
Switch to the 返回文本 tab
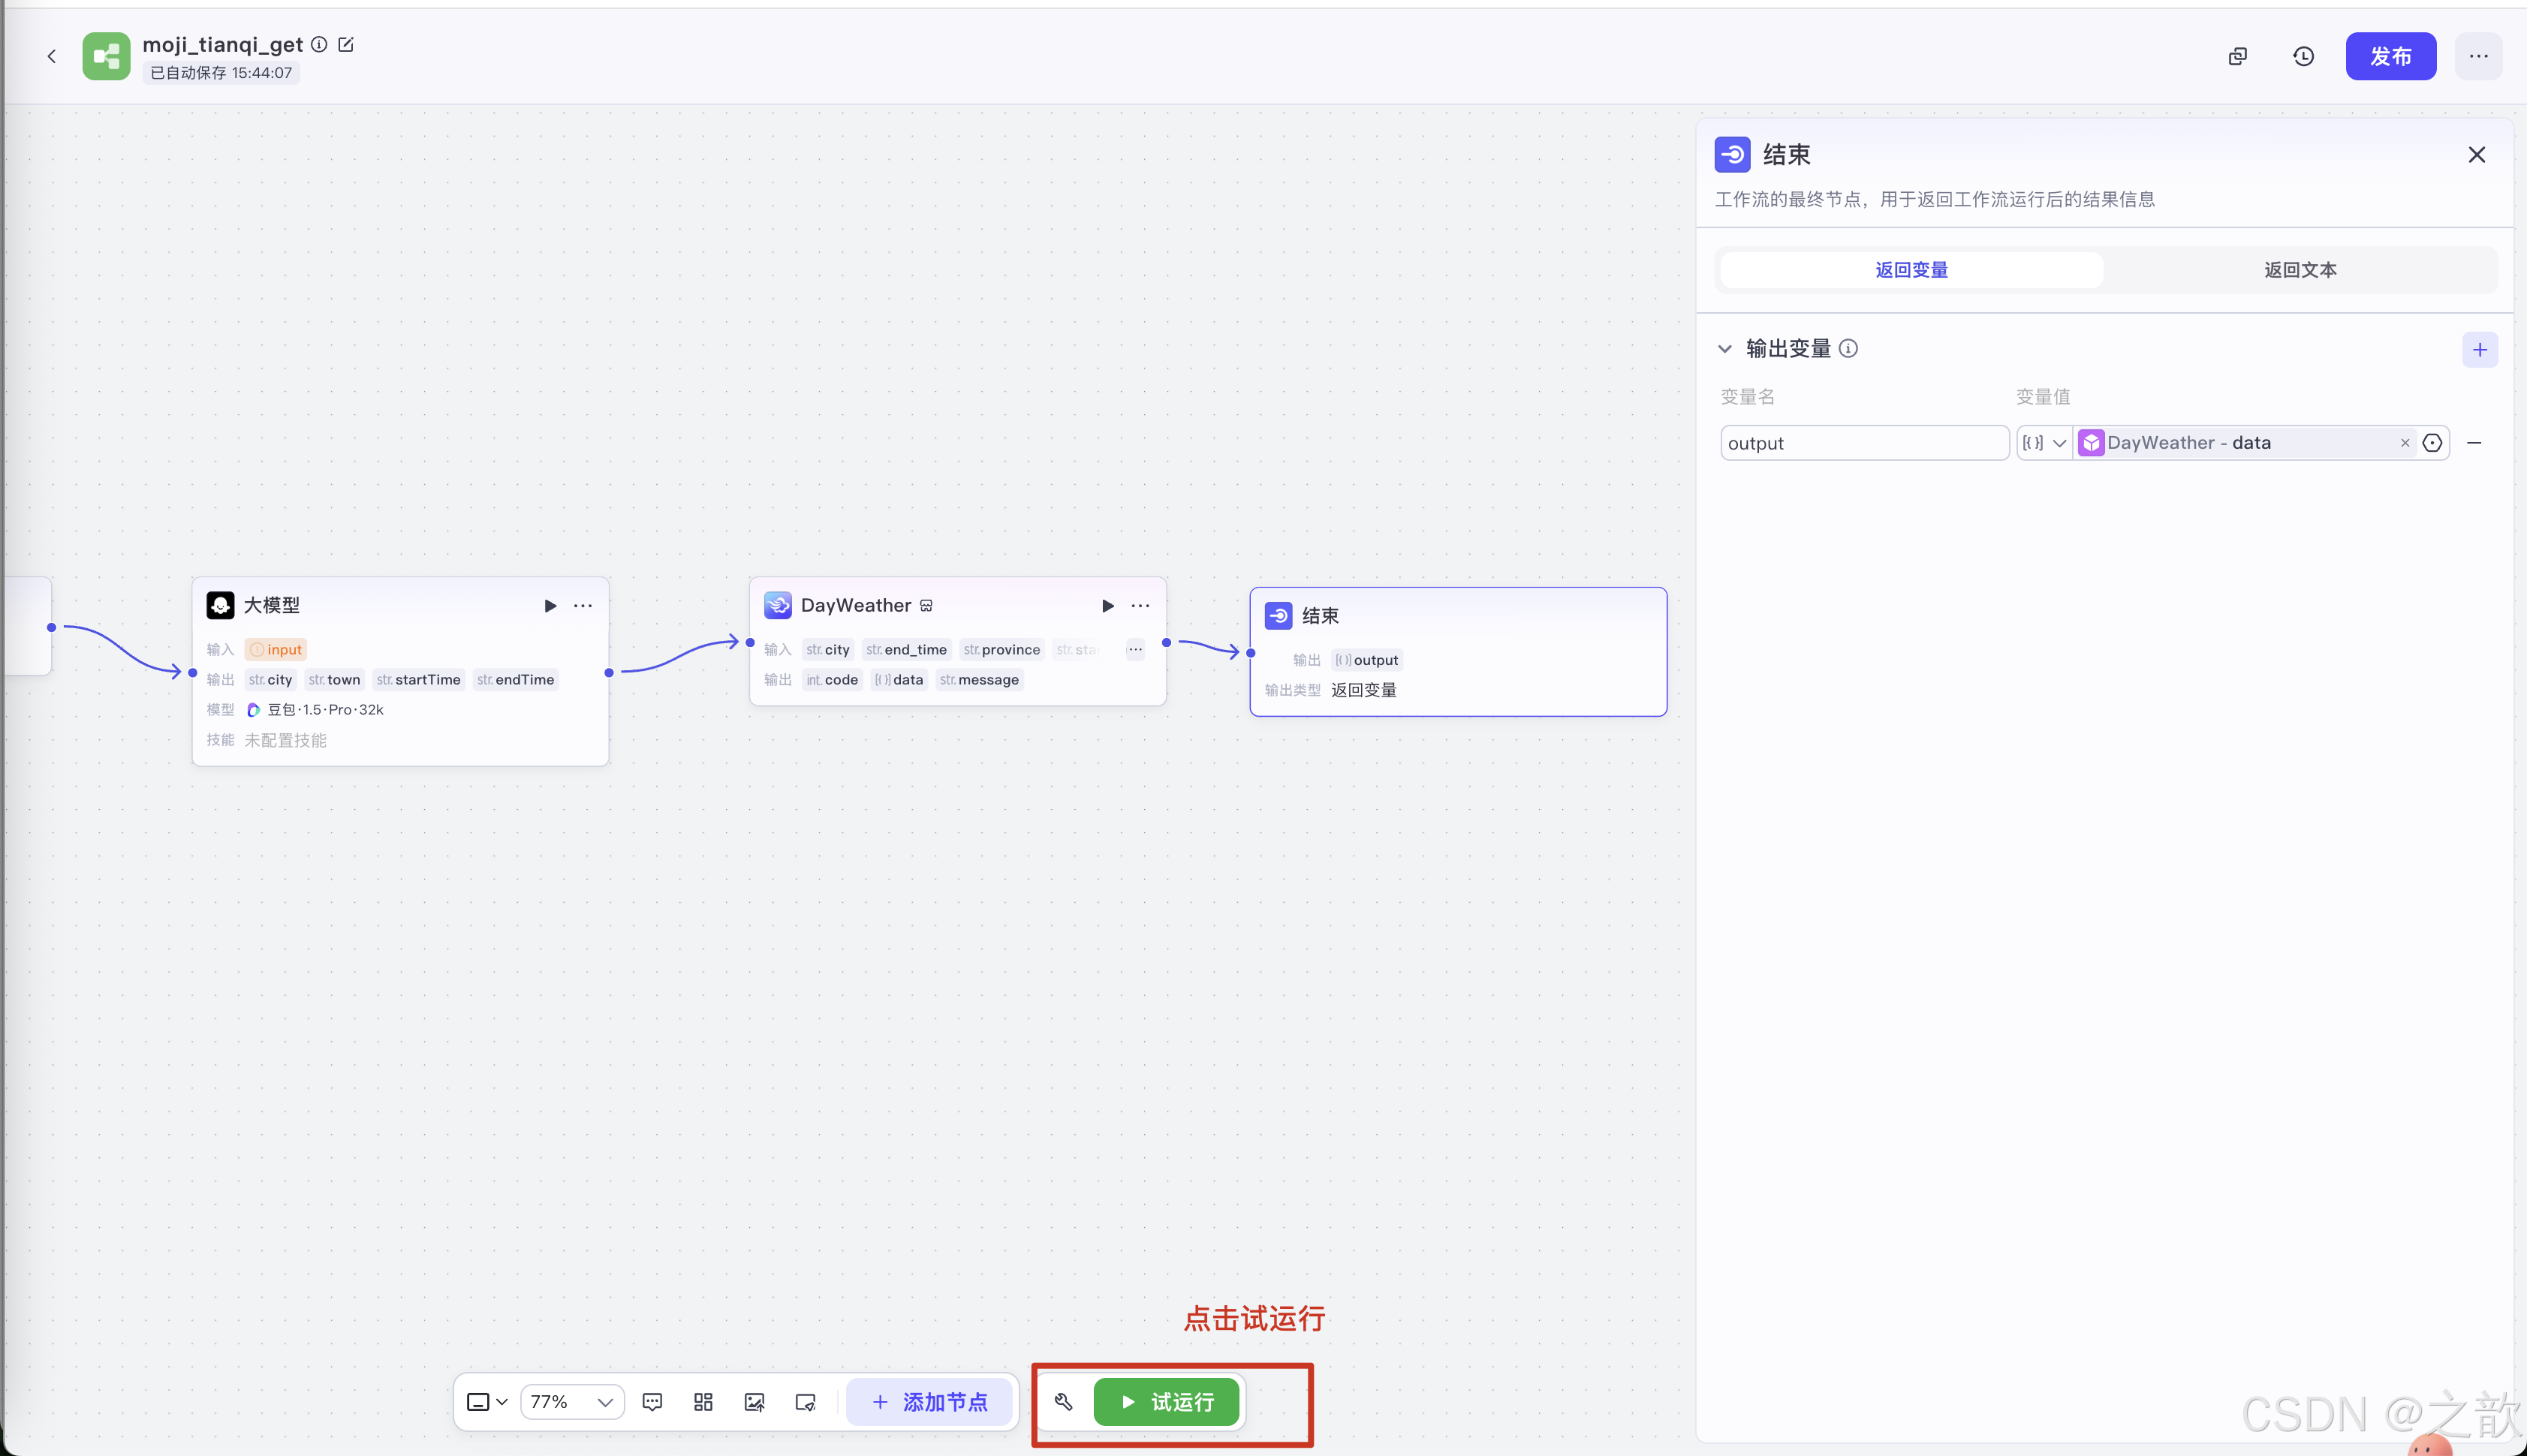tap(2300, 270)
